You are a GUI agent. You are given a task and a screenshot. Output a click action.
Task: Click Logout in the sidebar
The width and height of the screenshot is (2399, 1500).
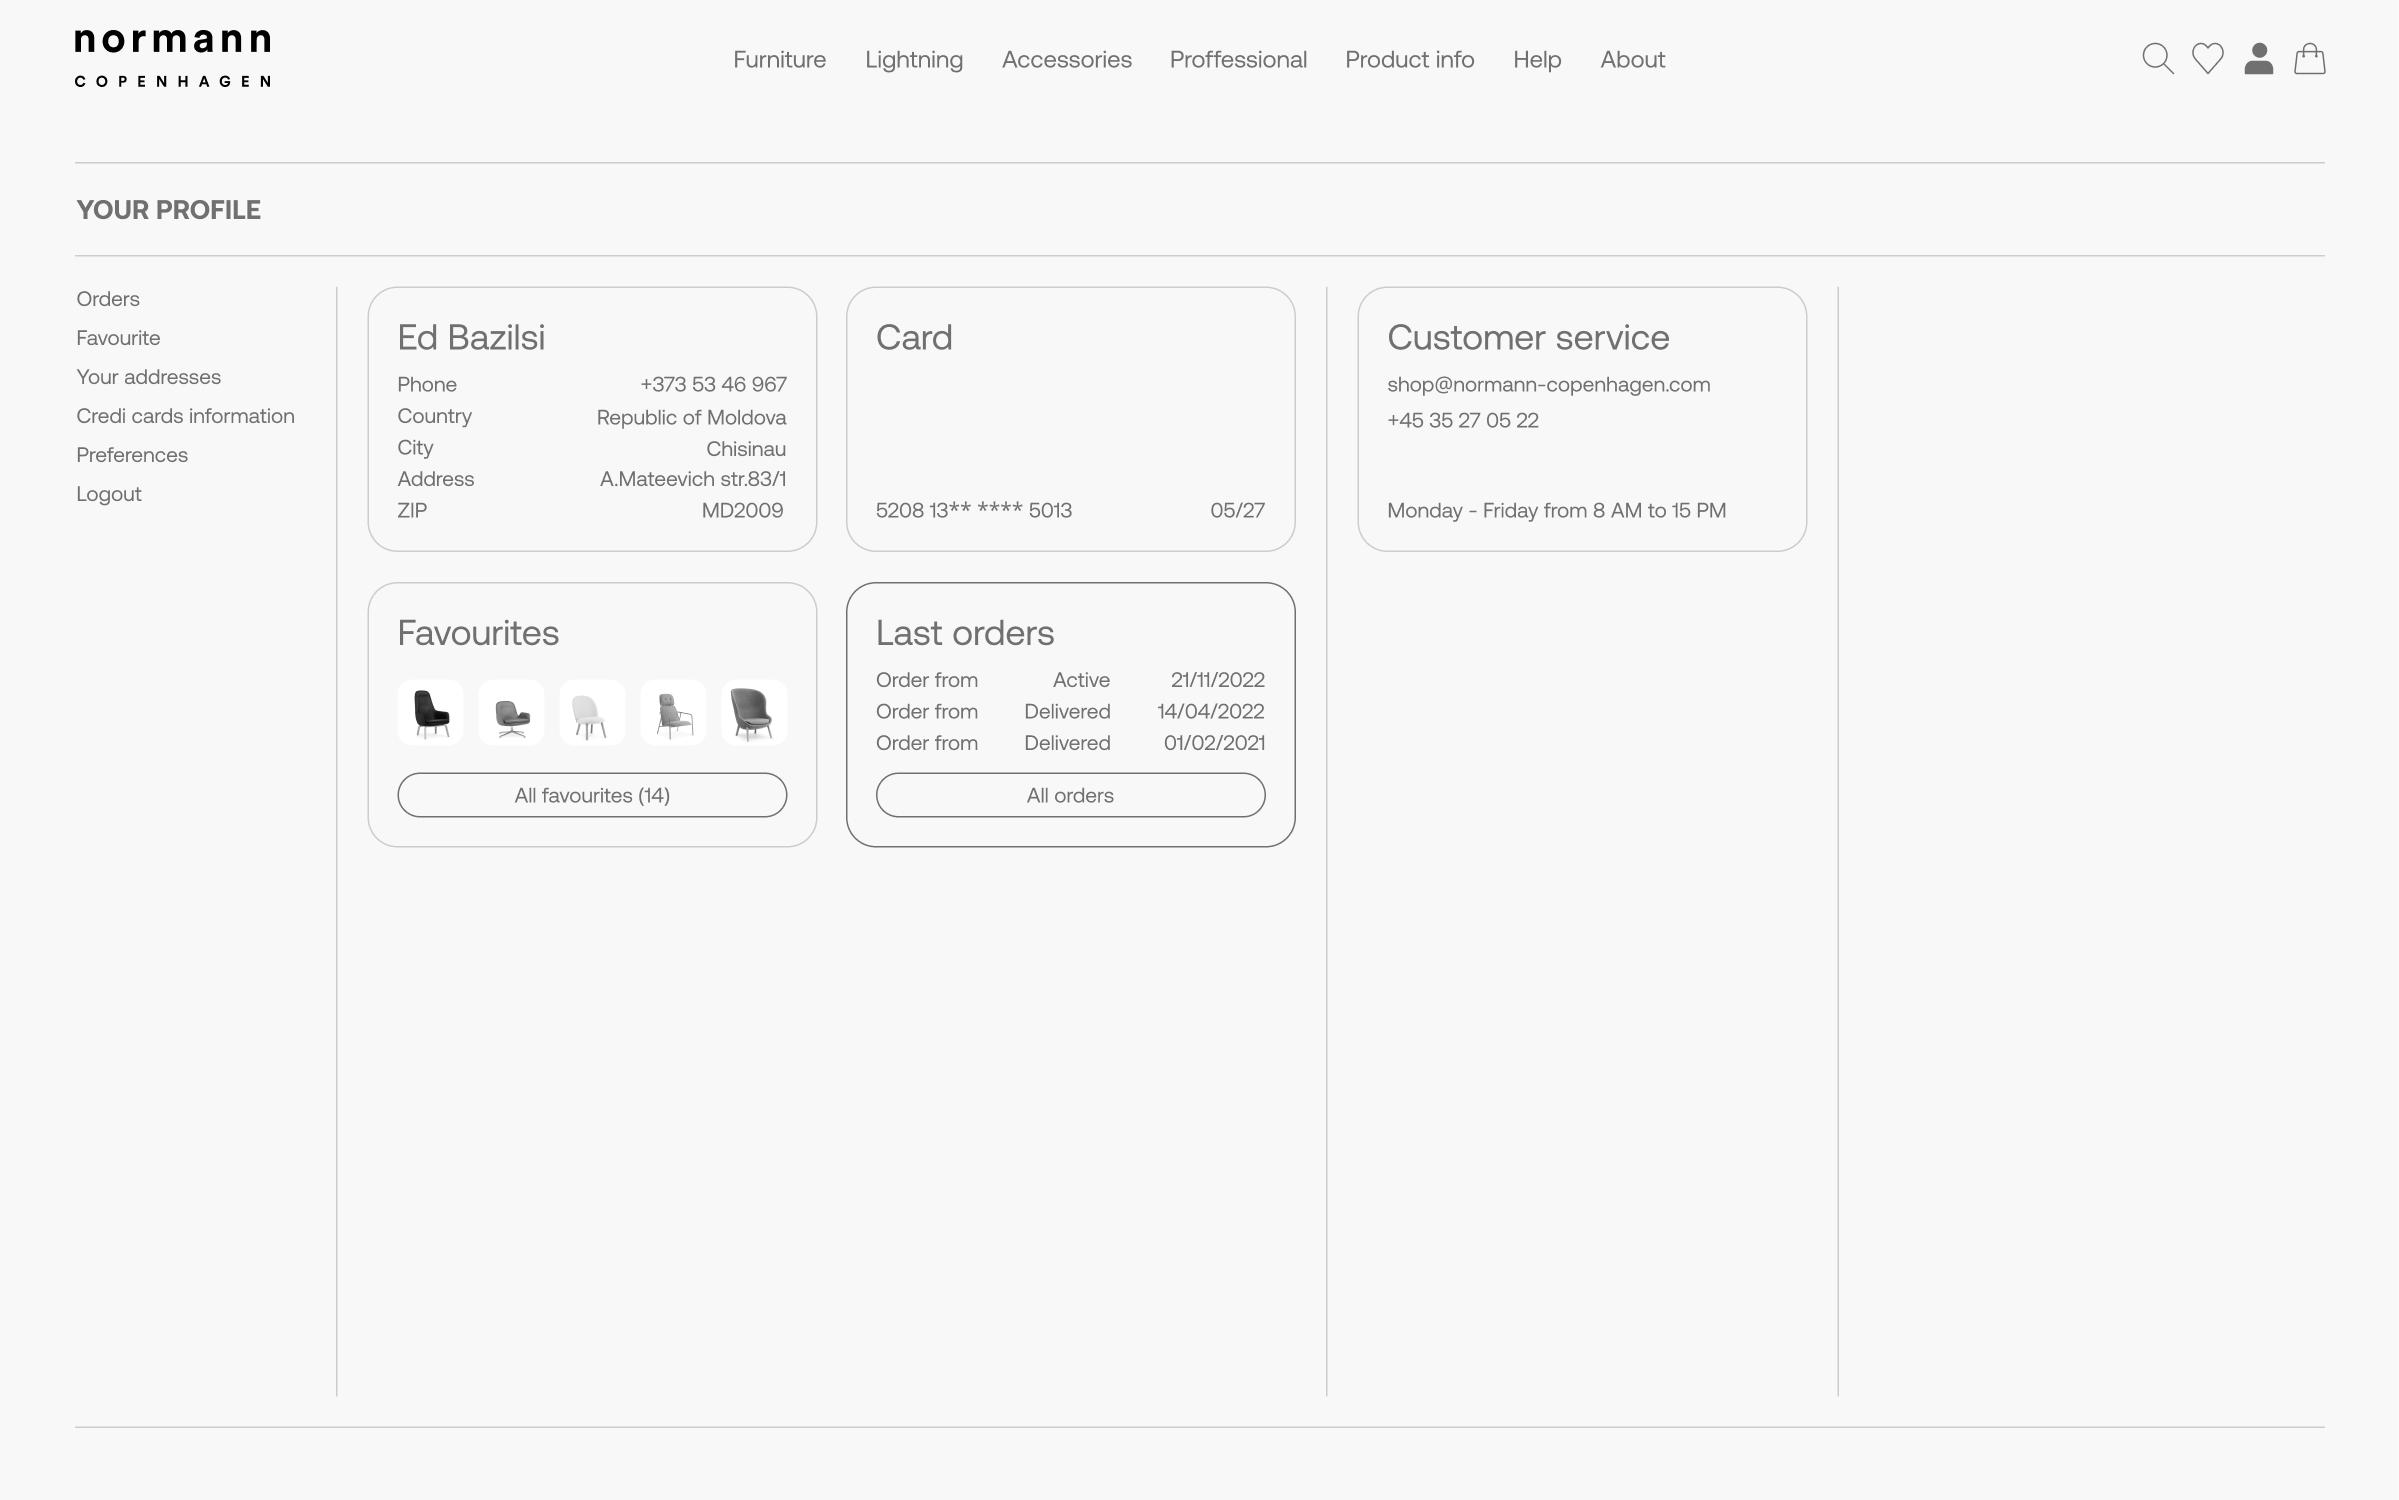point(108,493)
